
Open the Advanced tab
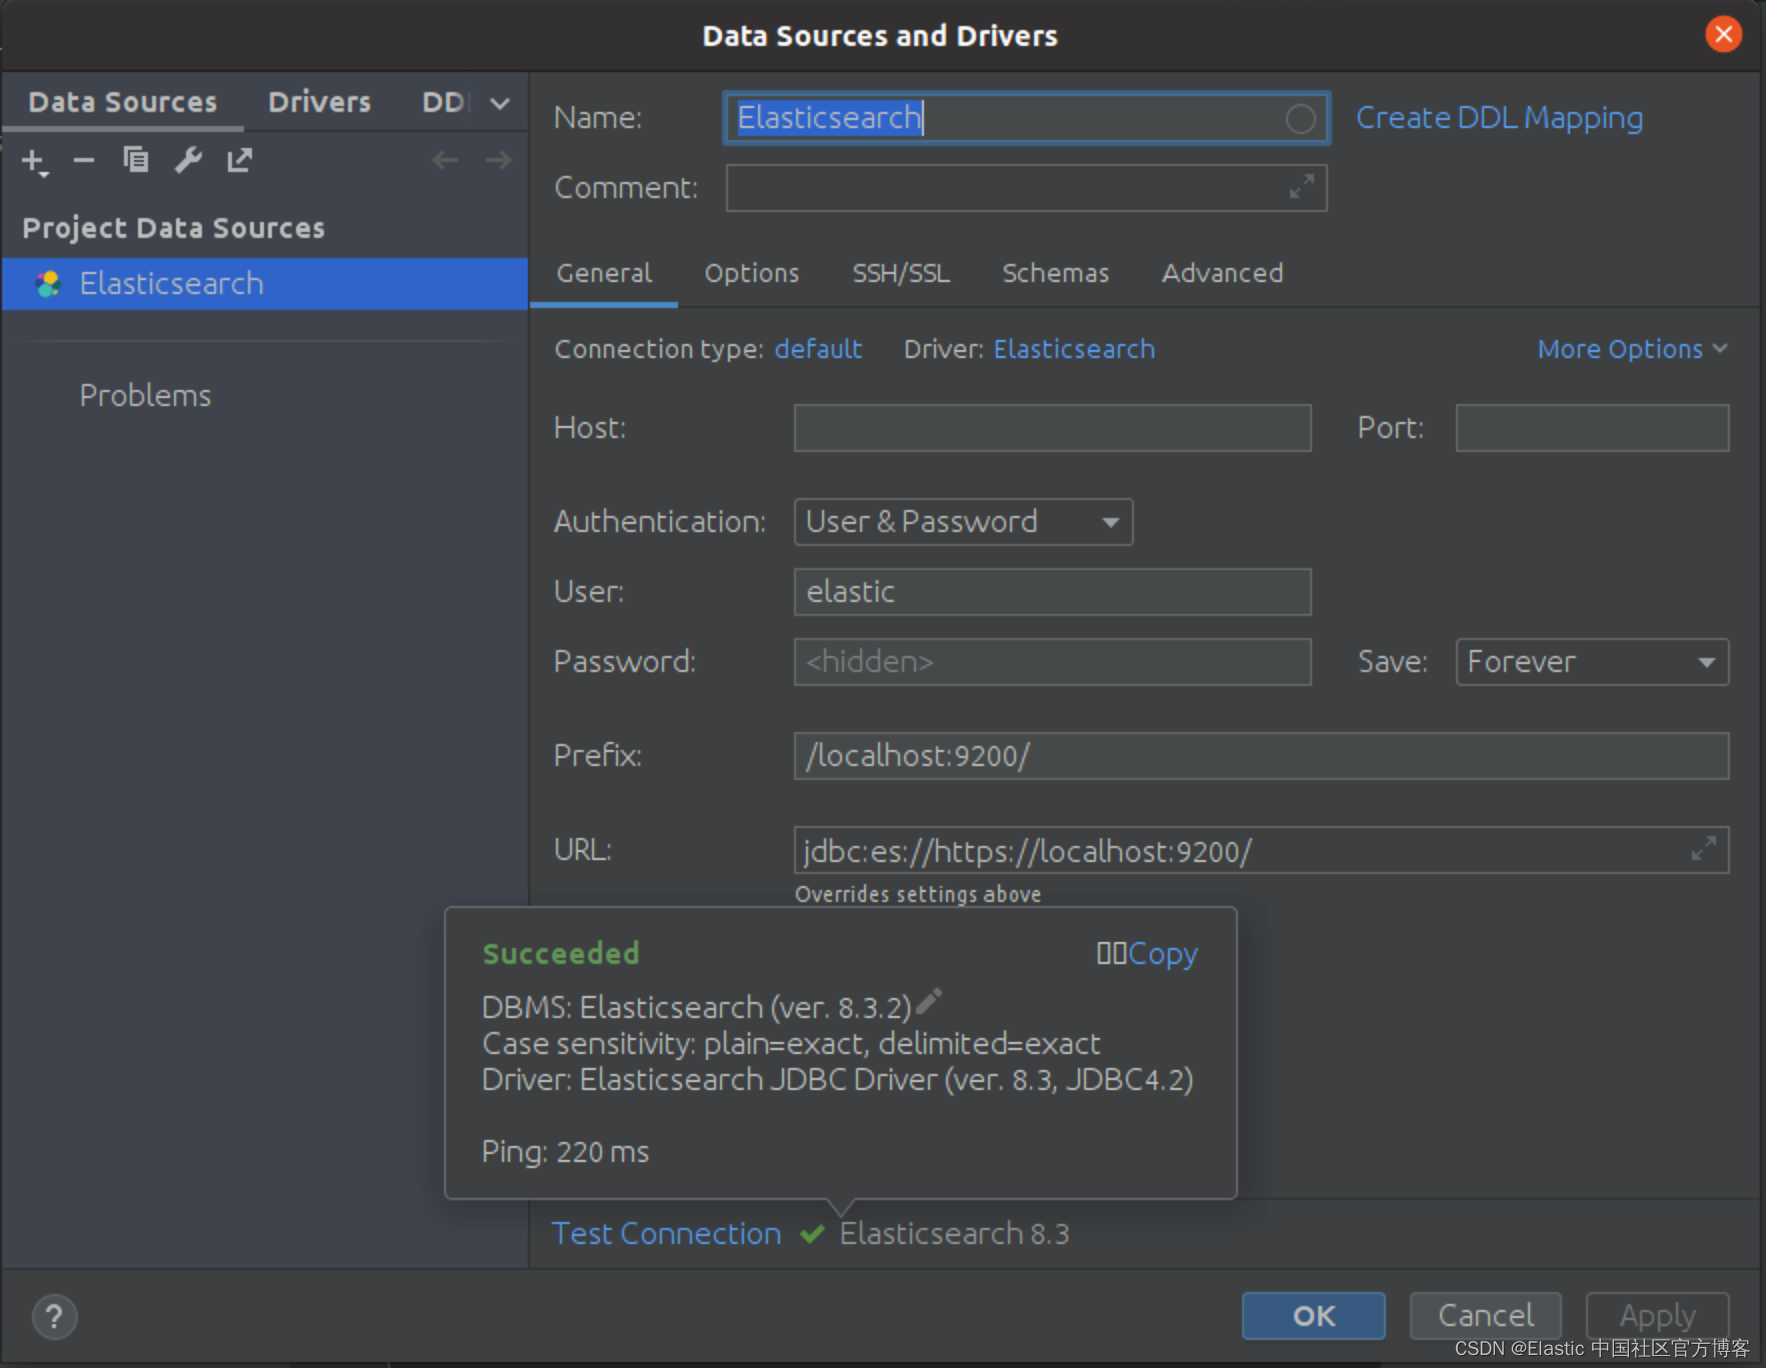(x=1222, y=273)
